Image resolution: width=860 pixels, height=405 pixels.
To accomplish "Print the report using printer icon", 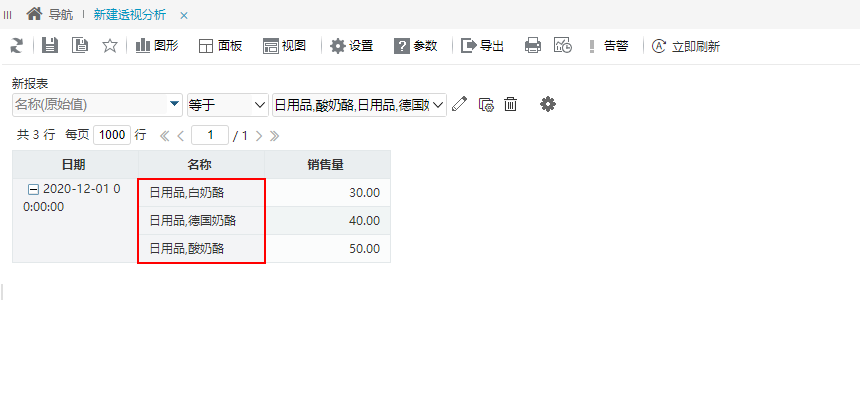I will (533, 46).
